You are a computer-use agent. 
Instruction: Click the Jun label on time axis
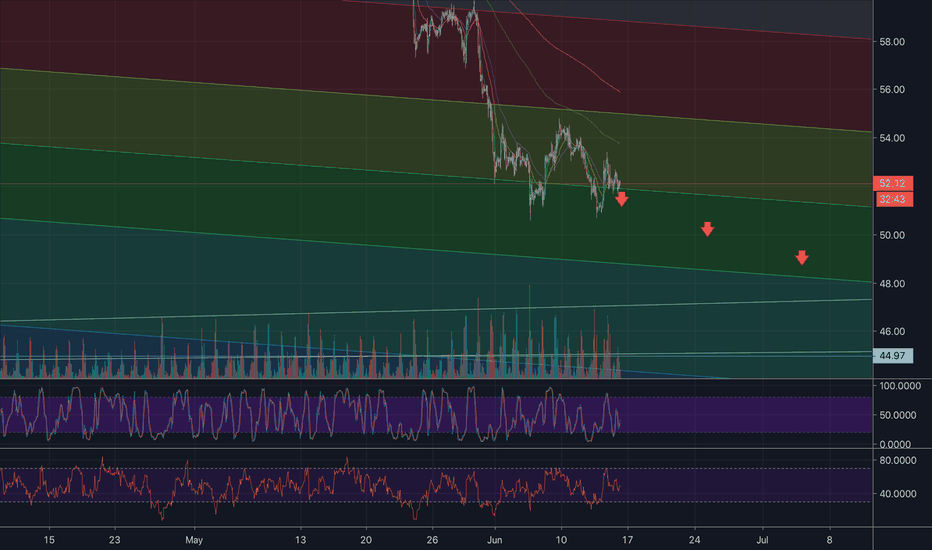click(495, 540)
